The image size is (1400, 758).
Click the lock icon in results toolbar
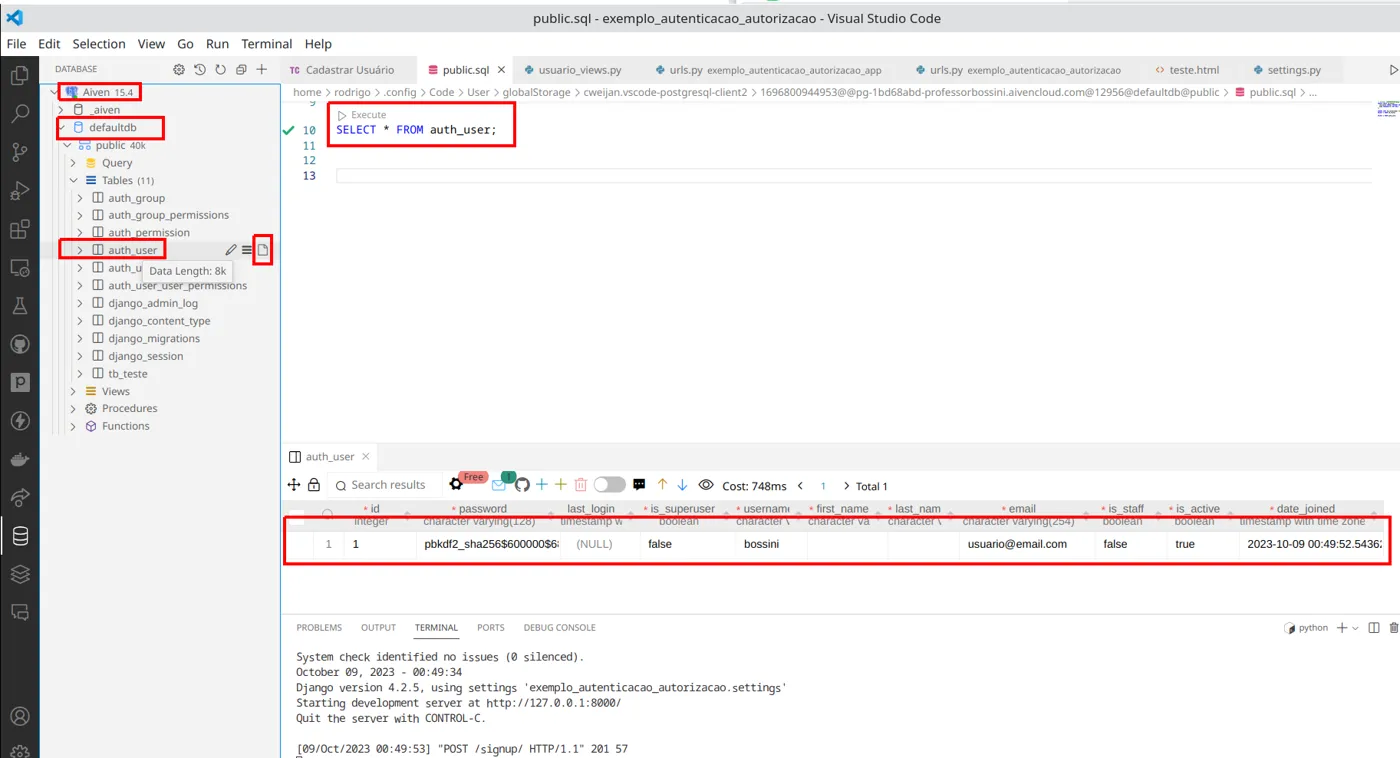314,485
